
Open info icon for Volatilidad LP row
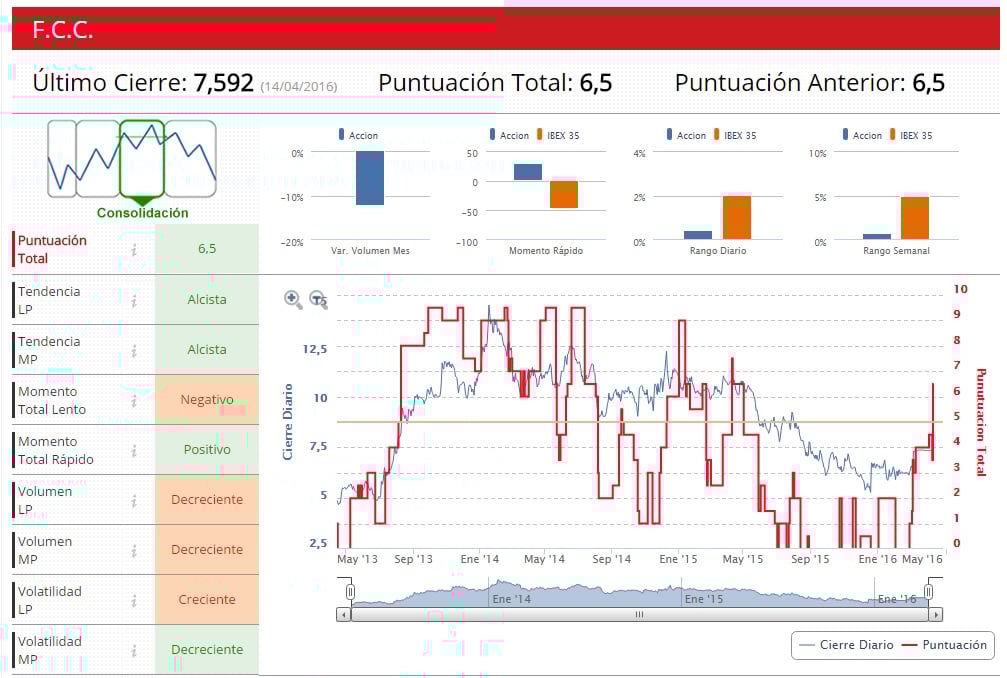(134, 600)
